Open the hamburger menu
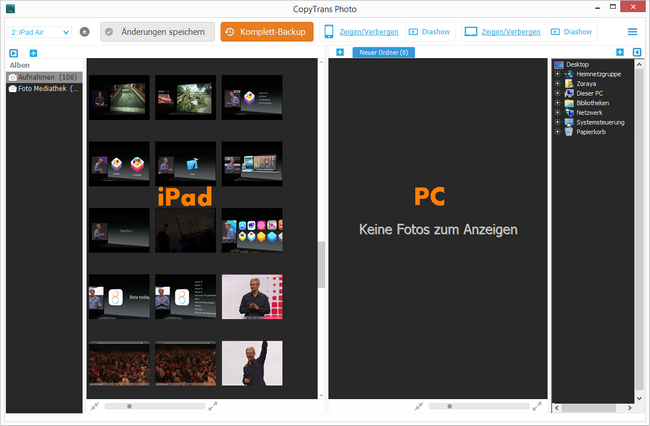 coord(632,31)
